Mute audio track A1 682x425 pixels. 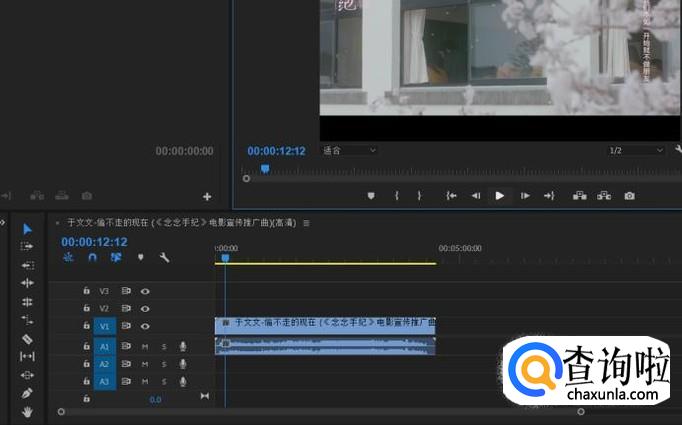[x=146, y=346]
